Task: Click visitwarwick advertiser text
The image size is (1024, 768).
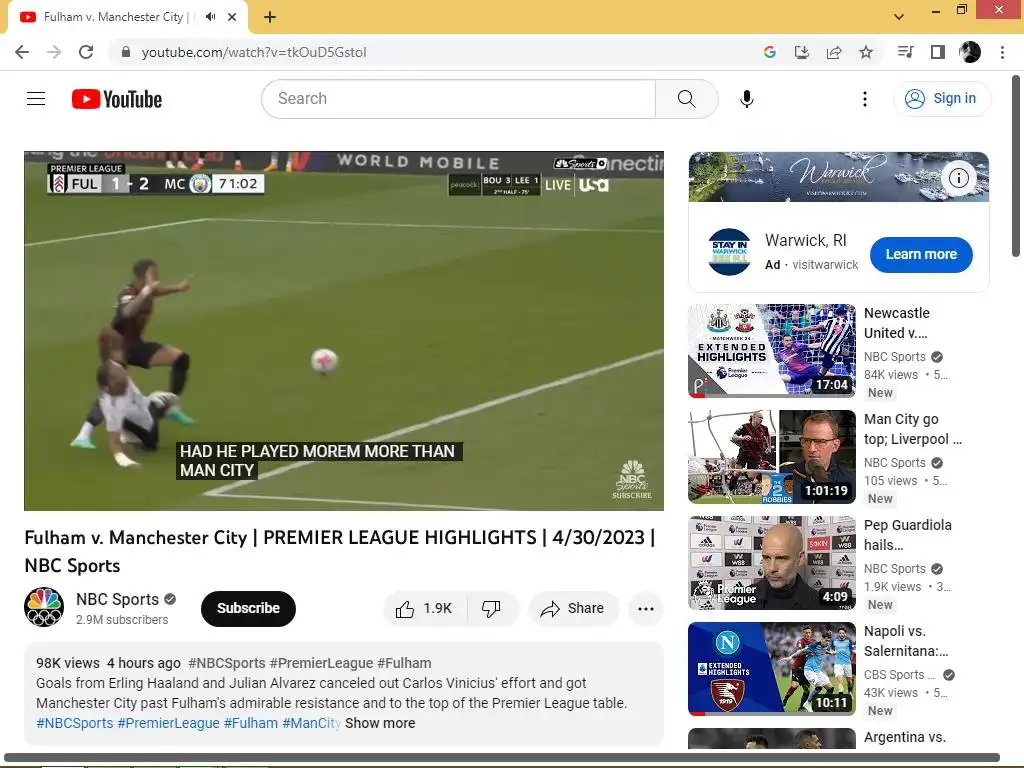Action: pyautogui.click(x=825, y=265)
